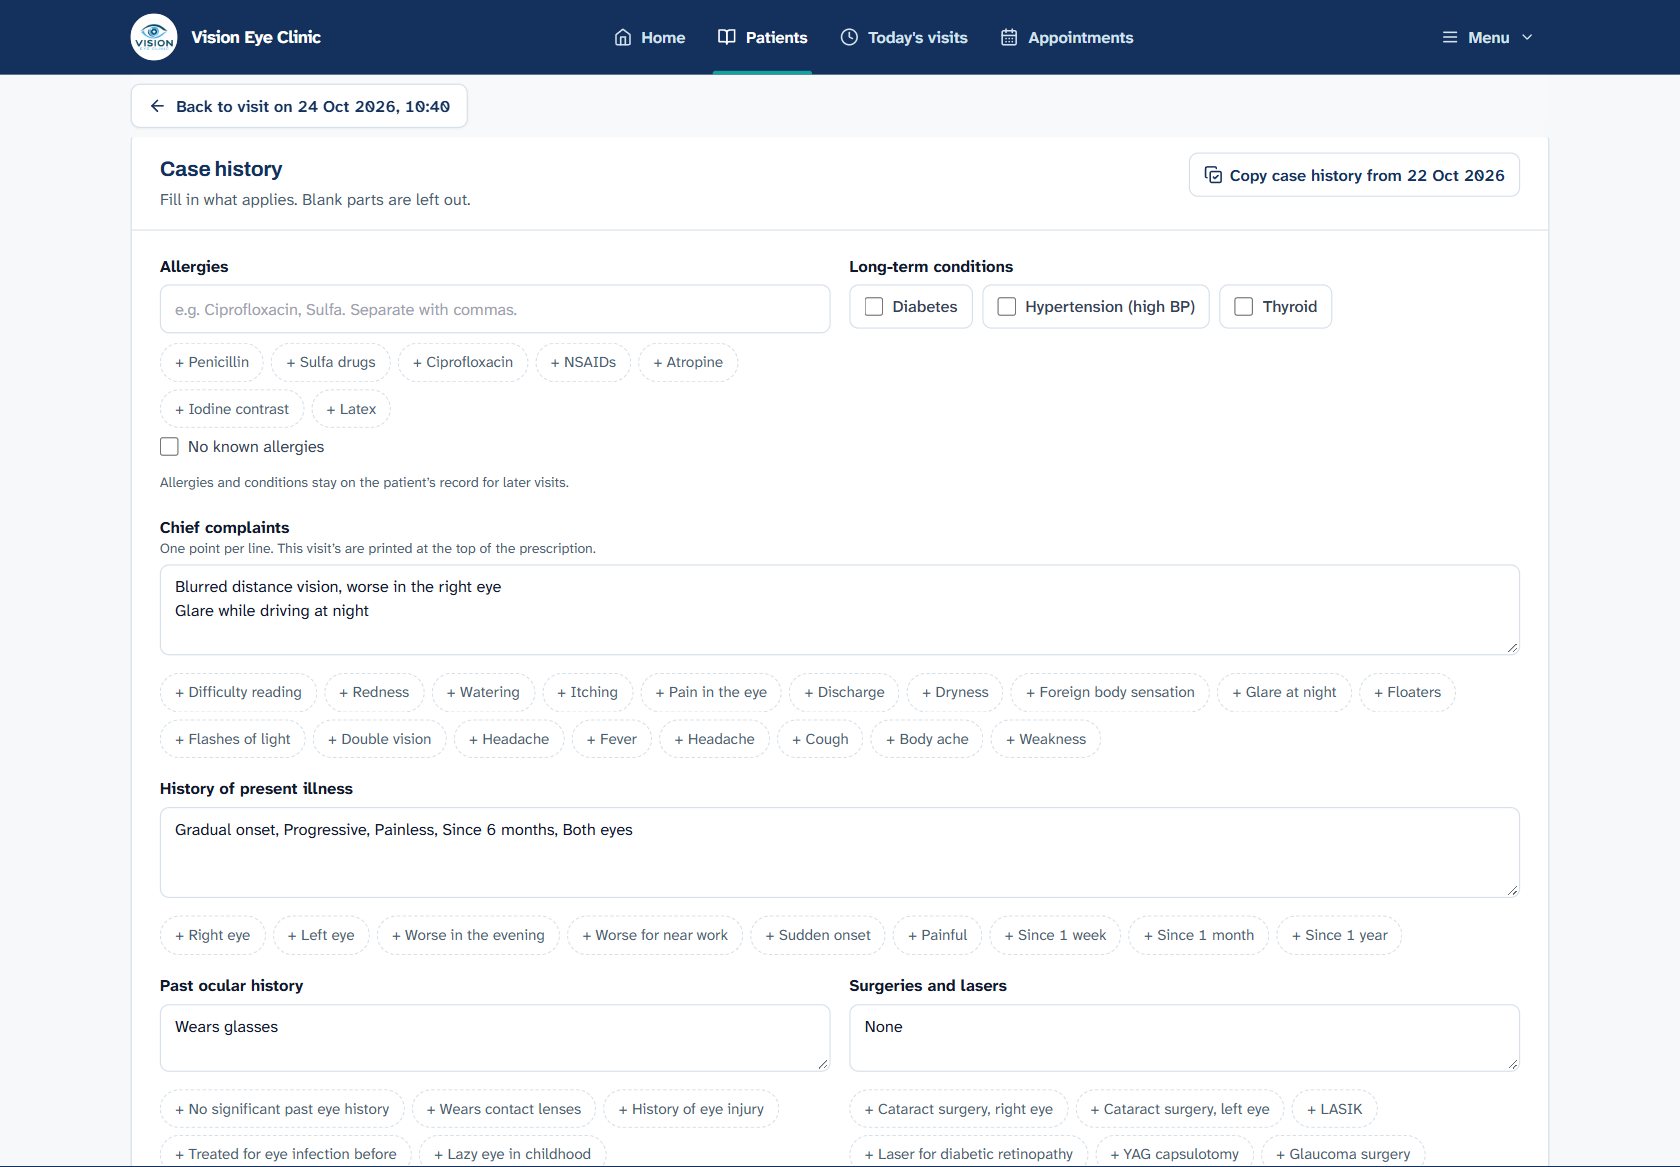1680x1167 pixels.
Task: Add No significant past eye history
Action: pyautogui.click(x=282, y=1109)
